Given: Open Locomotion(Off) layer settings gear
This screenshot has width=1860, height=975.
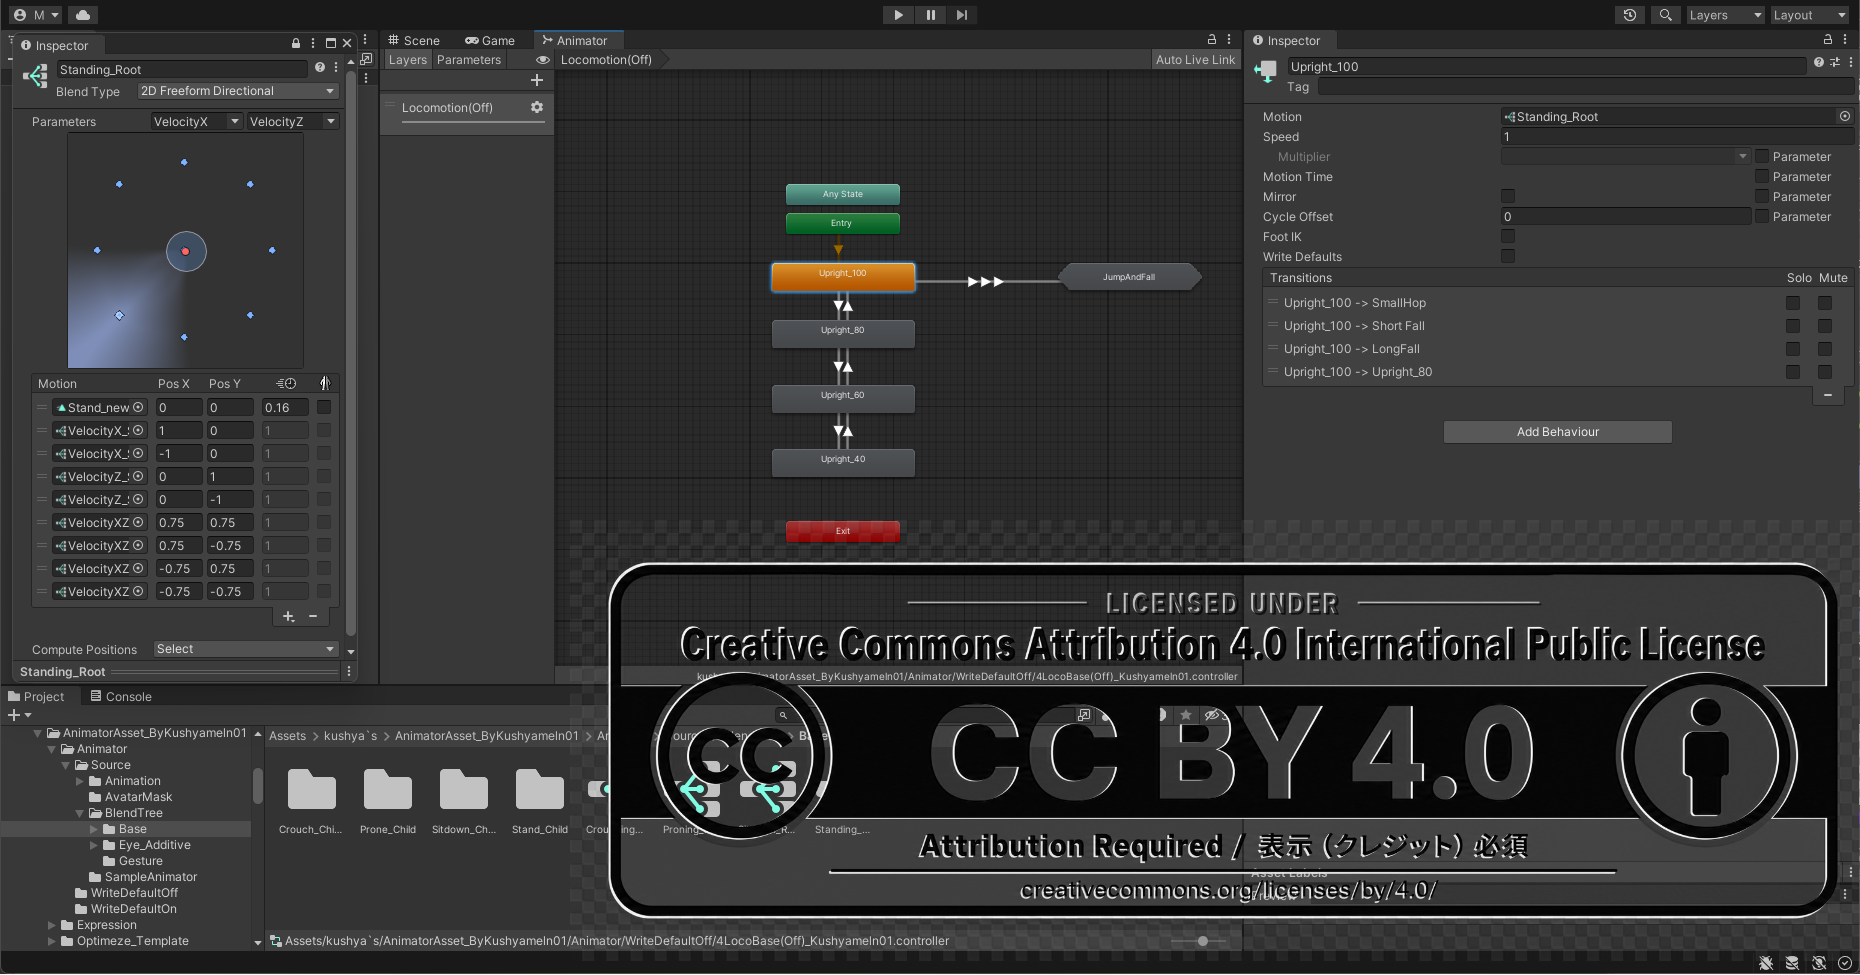Looking at the screenshot, I should (537, 107).
